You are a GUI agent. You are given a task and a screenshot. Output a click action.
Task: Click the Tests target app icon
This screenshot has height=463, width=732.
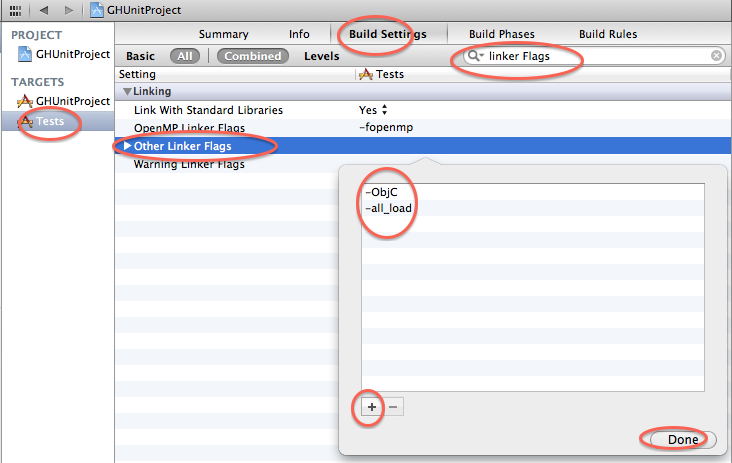(25, 121)
